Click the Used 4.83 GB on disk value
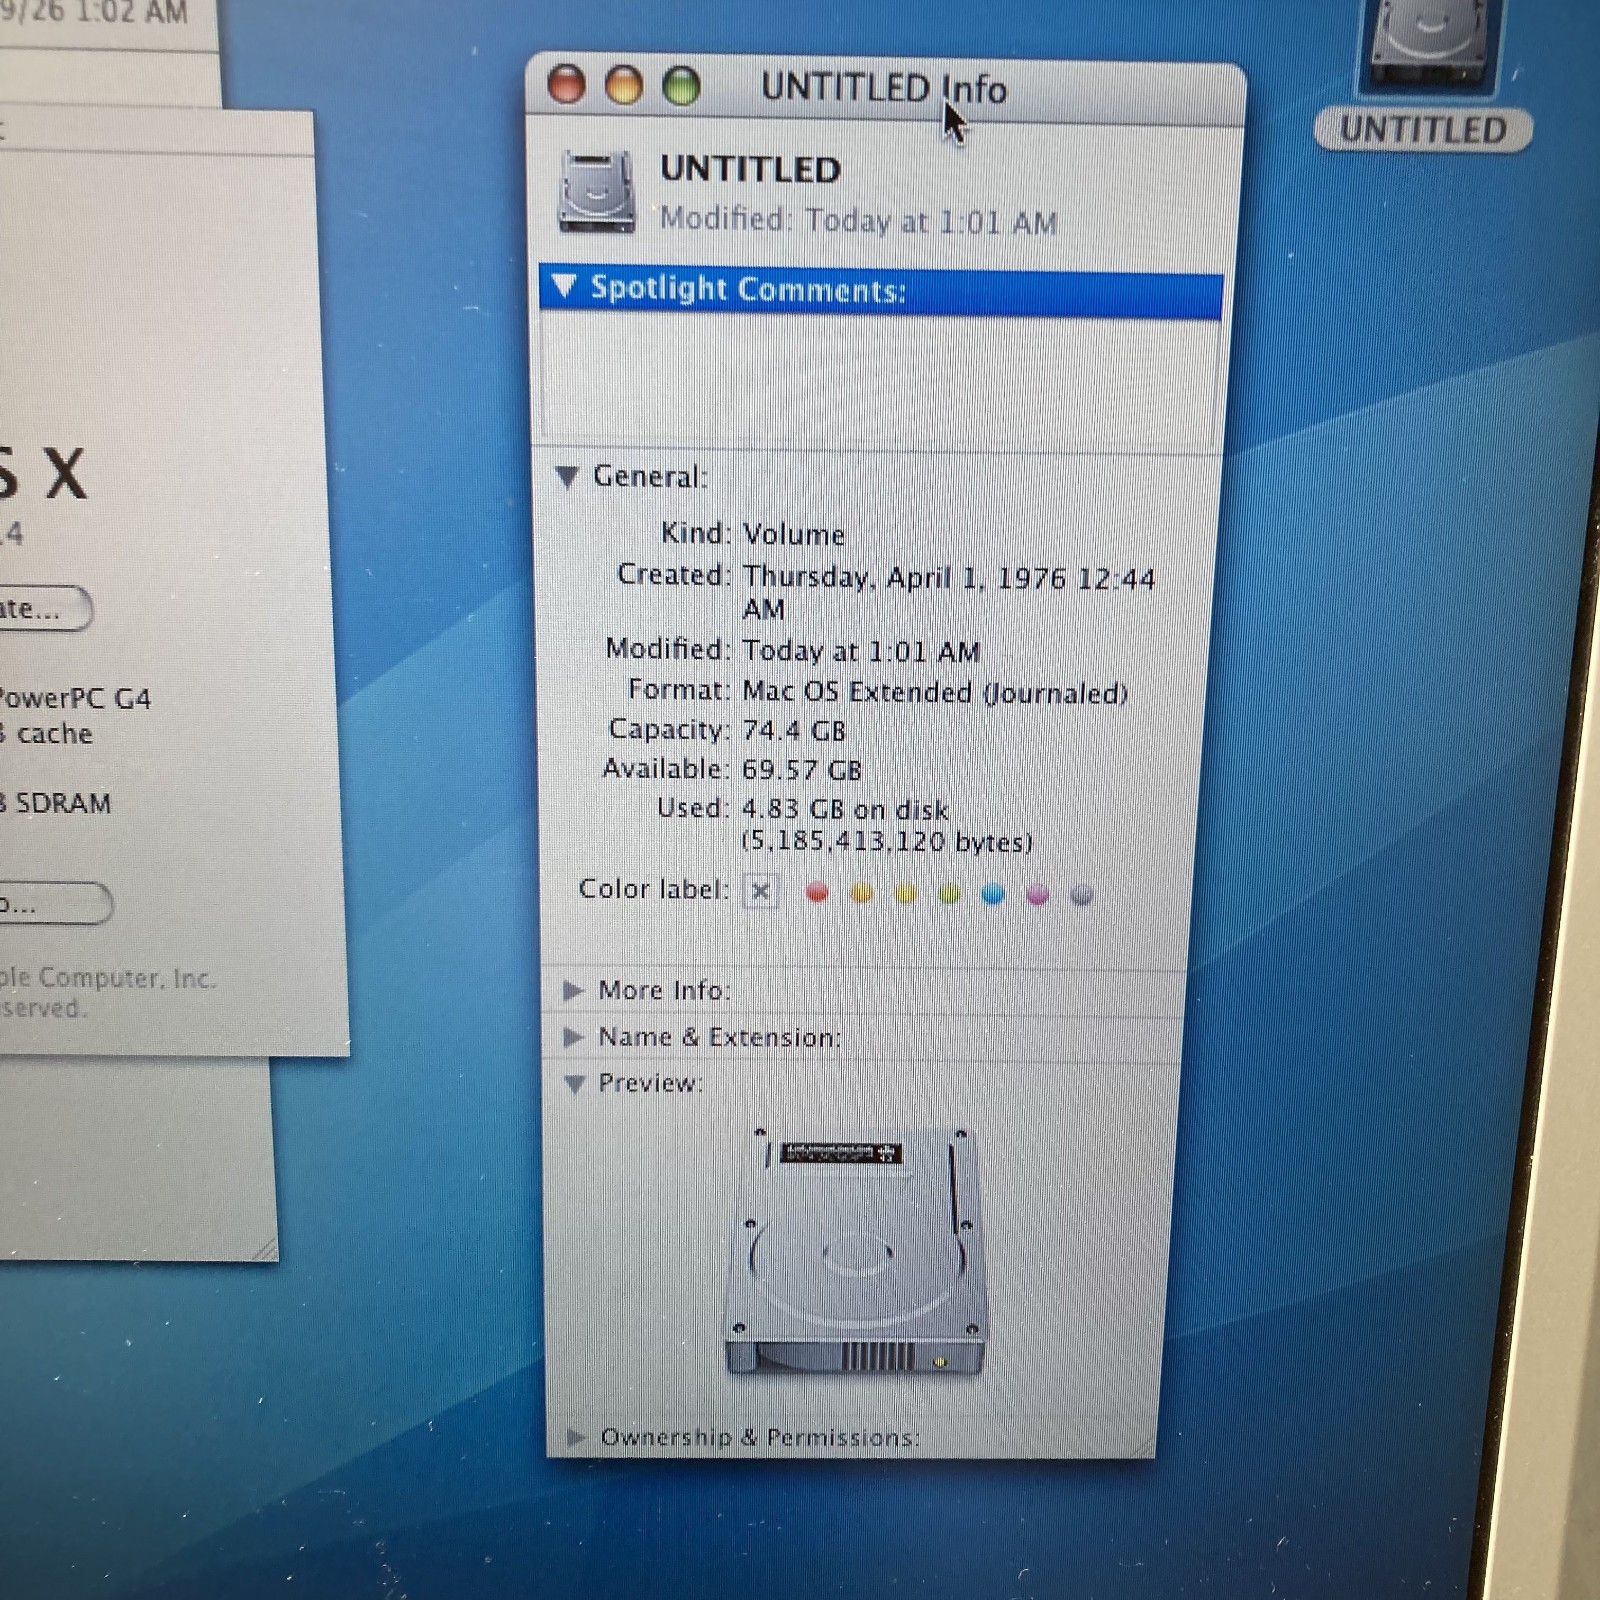 (845, 808)
